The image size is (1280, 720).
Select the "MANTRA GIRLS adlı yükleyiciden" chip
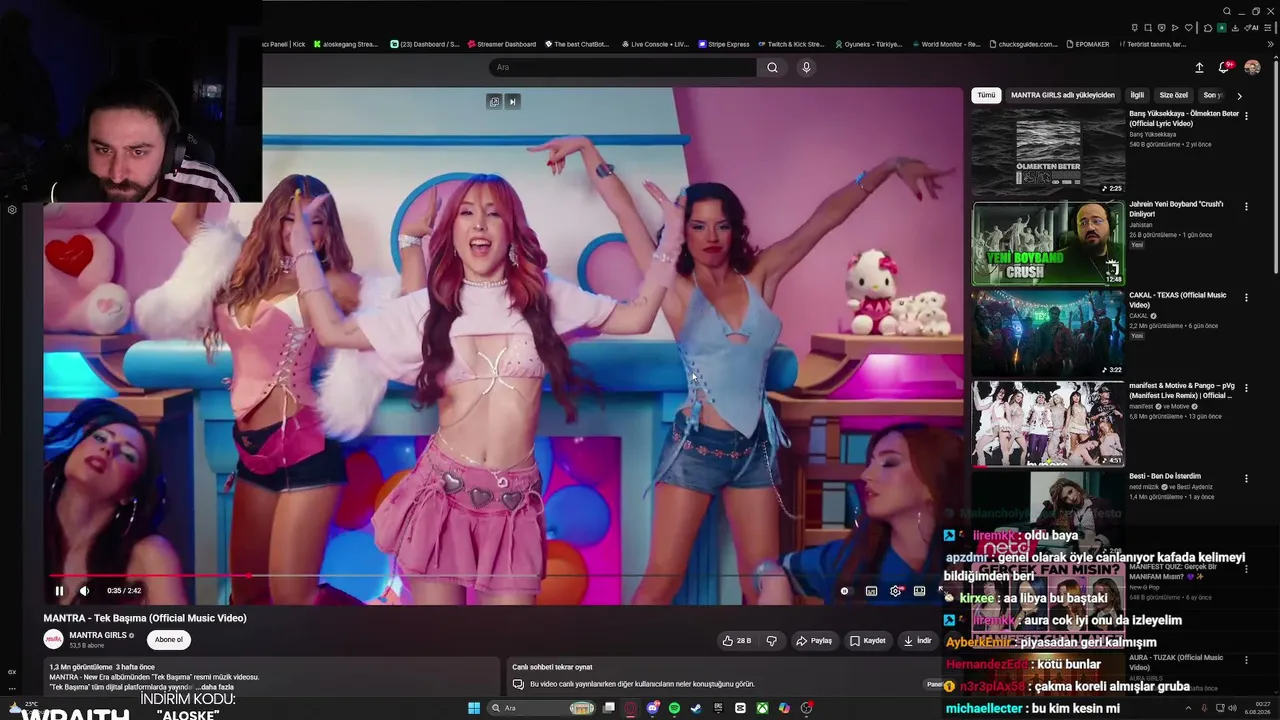coord(1062,95)
